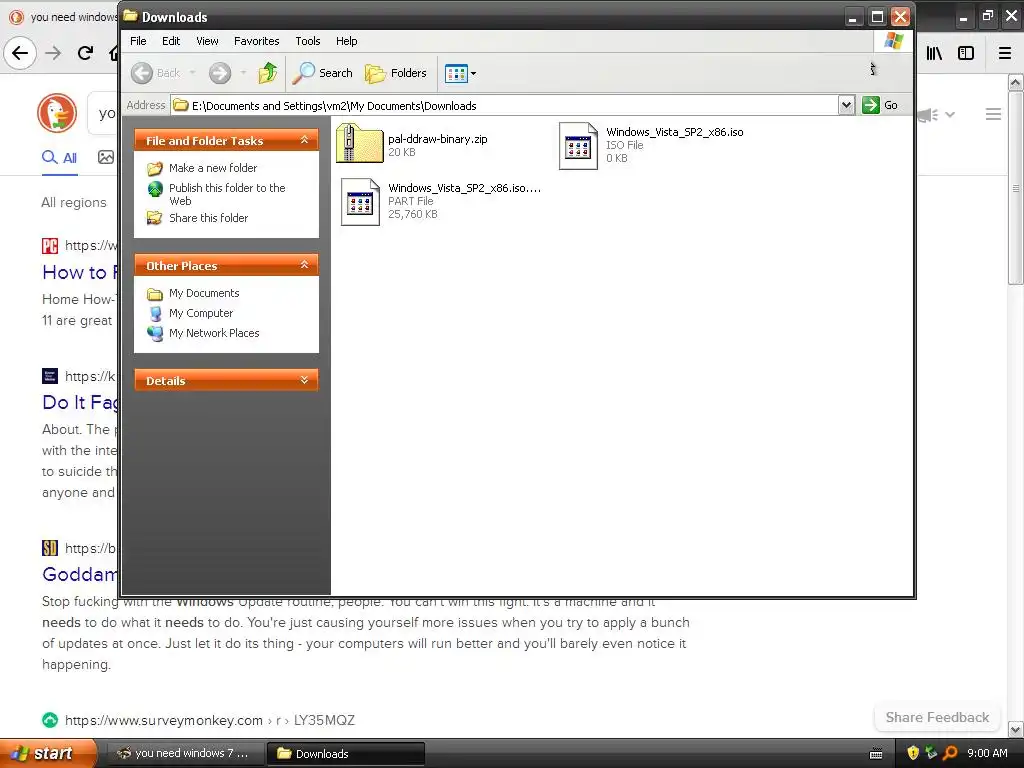The width and height of the screenshot is (1024, 768).
Task: Open the Edit menu
Action: [x=171, y=41]
